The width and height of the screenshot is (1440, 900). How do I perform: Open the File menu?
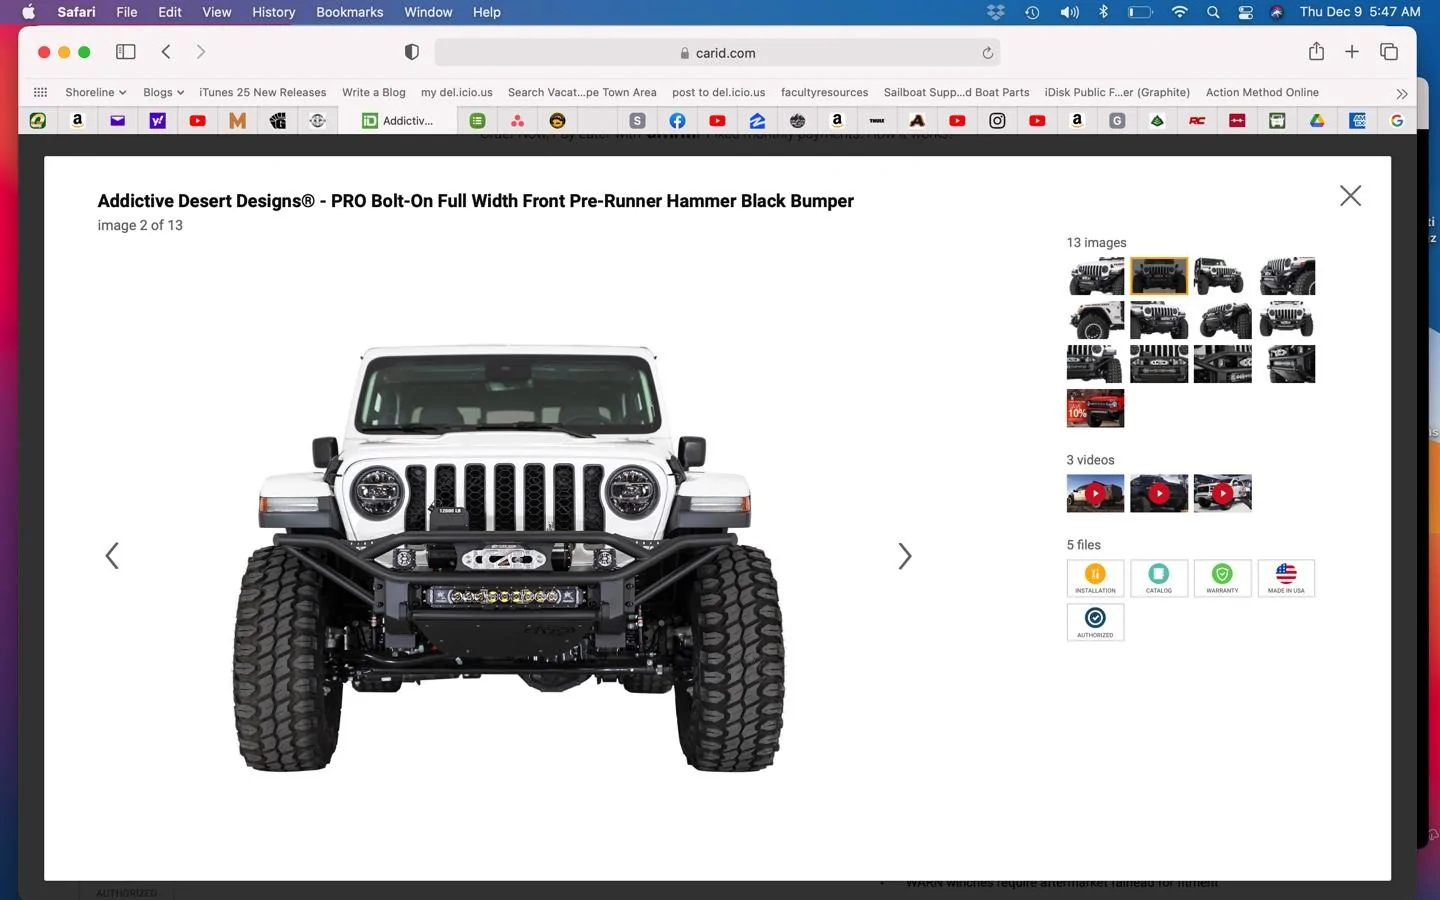coord(127,12)
